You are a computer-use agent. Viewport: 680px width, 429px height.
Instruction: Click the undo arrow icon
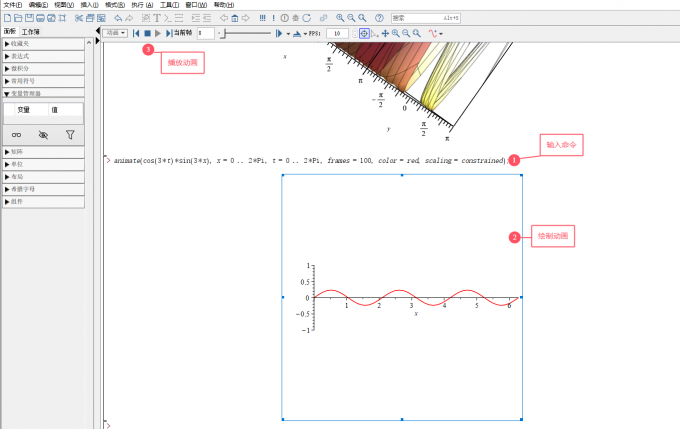[x=118, y=18]
